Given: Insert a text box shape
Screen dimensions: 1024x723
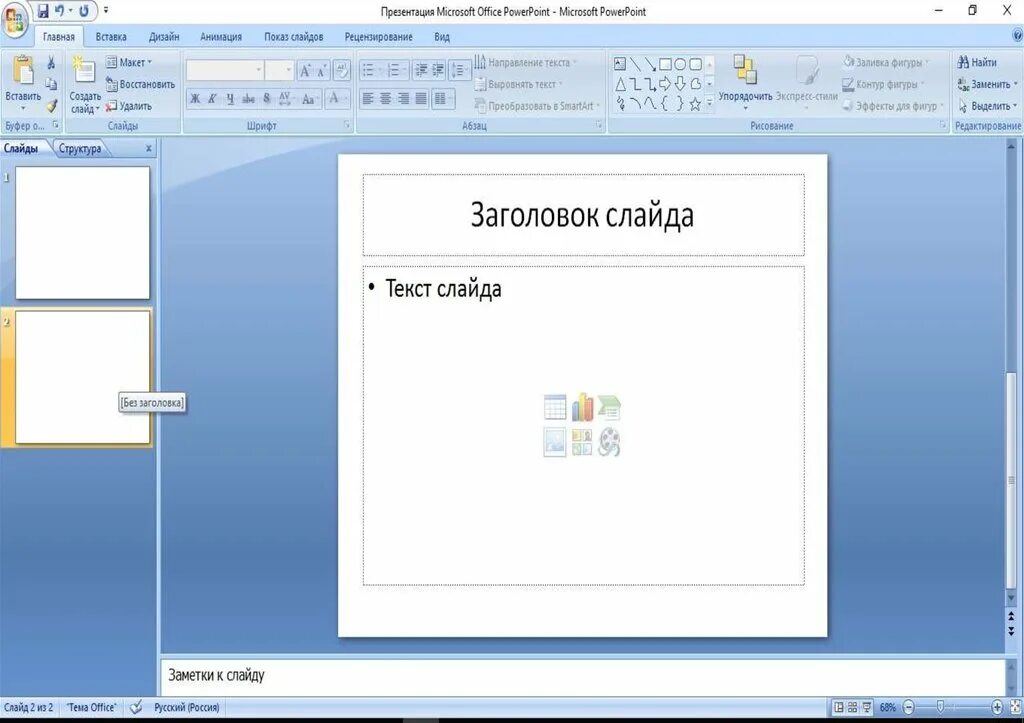Looking at the screenshot, I should (x=620, y=64).
